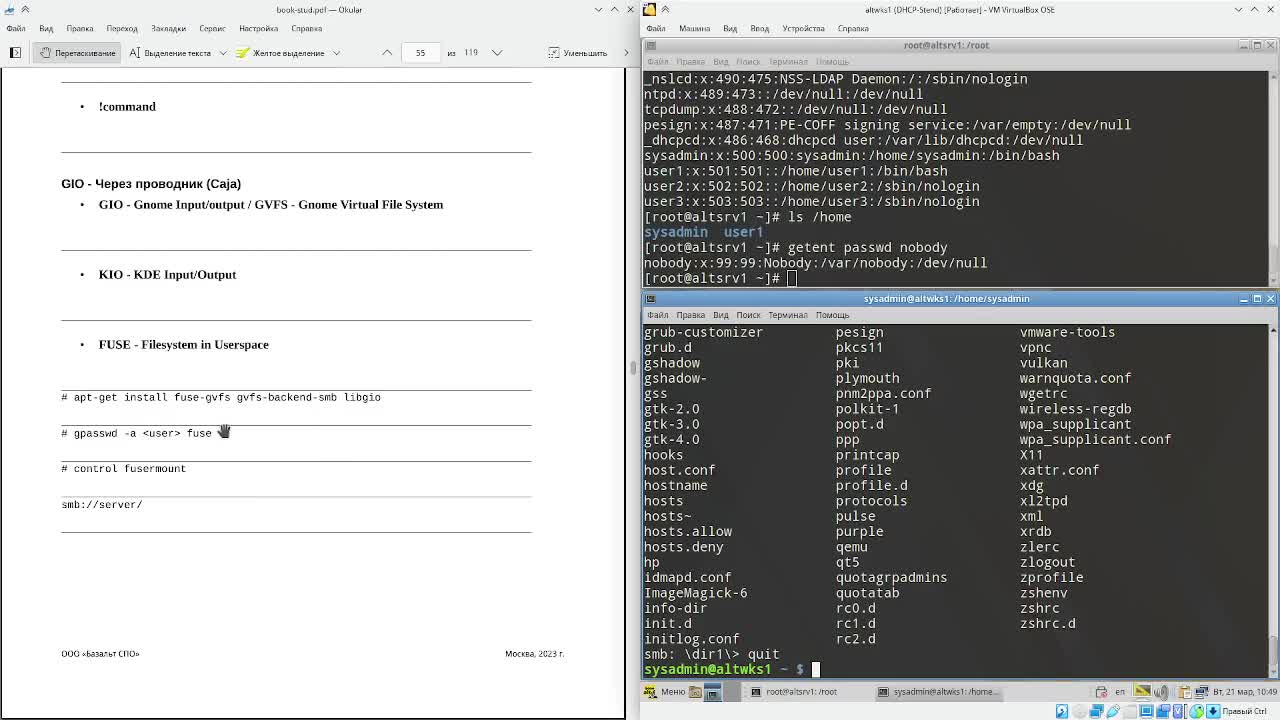Click scrollbar of the sysadmin terminal
The image size is (1280, 720).
pyautogui.click(x=1272, y=500)
